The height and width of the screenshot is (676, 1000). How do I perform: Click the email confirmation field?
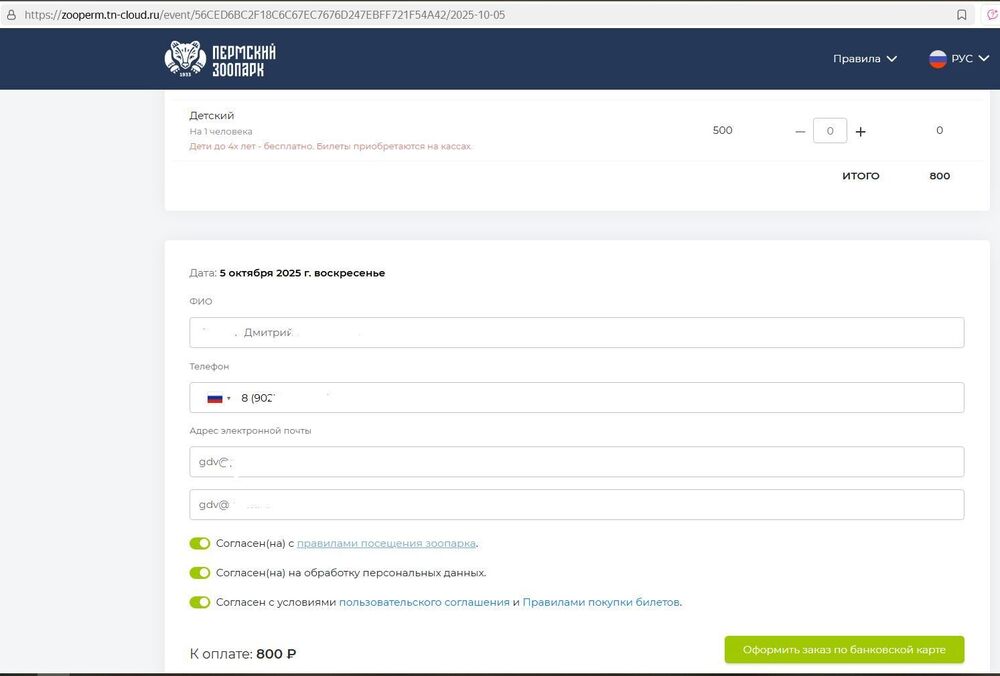pos(577,504)
